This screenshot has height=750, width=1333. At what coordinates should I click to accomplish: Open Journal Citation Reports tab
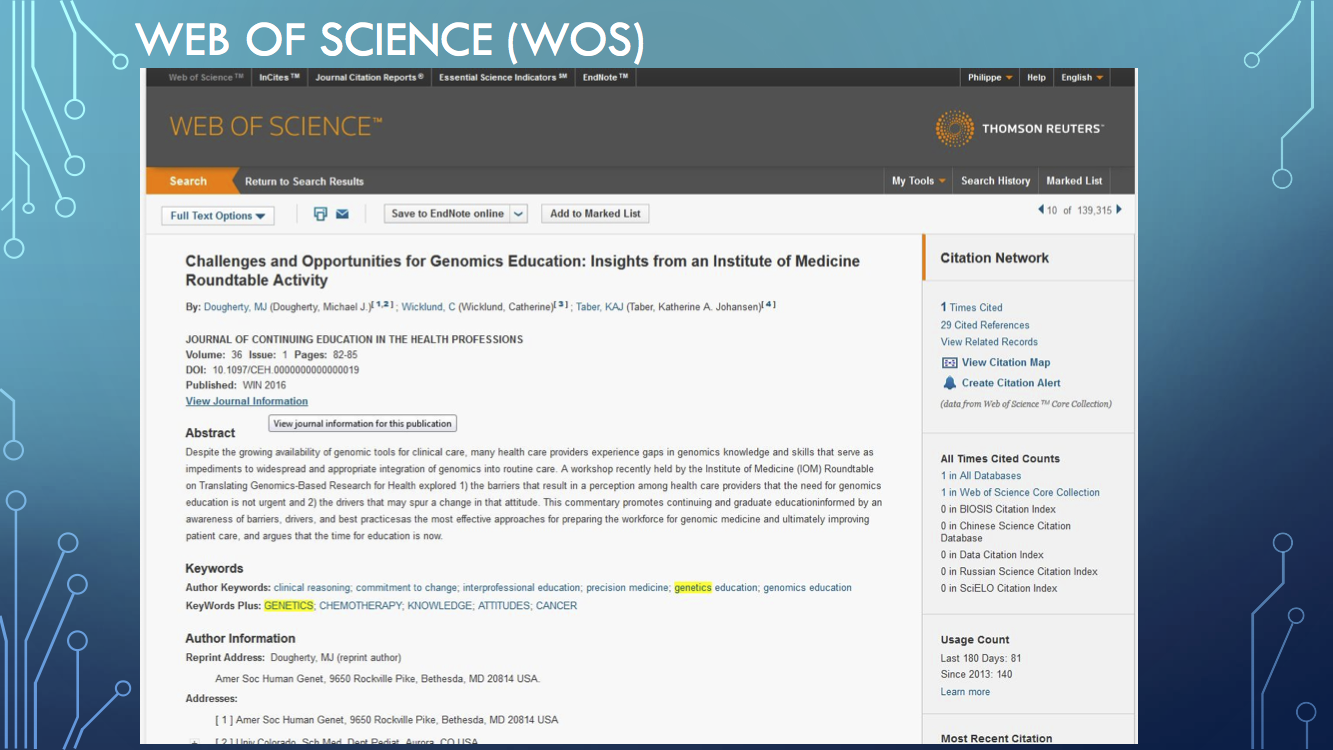(x=370, y=77)
